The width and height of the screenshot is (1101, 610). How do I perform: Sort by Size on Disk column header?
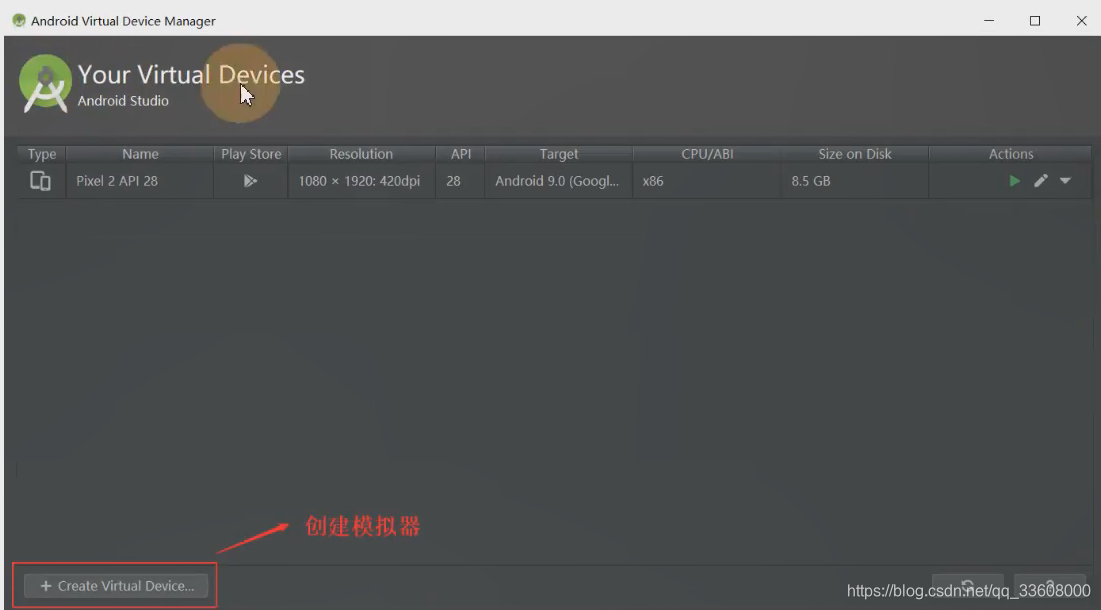[855, 154]
